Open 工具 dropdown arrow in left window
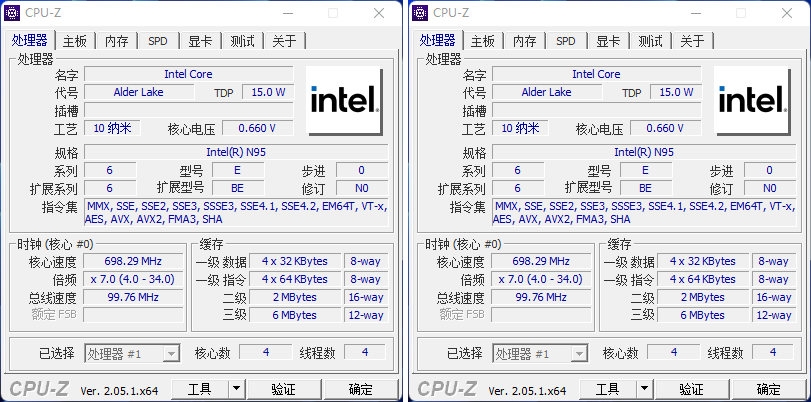Viewport: 811px width, 402px height. tap(236, 389)
